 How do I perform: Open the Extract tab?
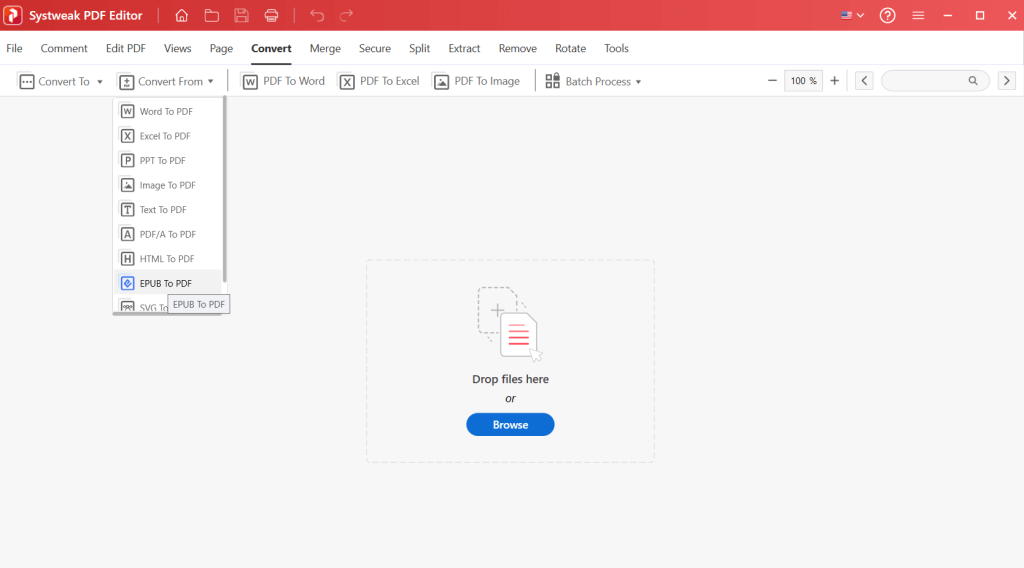464,48
